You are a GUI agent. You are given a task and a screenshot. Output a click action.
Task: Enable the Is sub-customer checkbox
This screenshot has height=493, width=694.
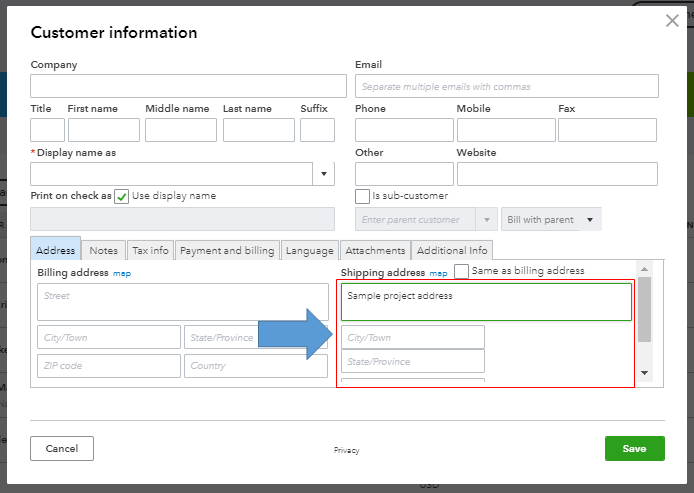362,196
